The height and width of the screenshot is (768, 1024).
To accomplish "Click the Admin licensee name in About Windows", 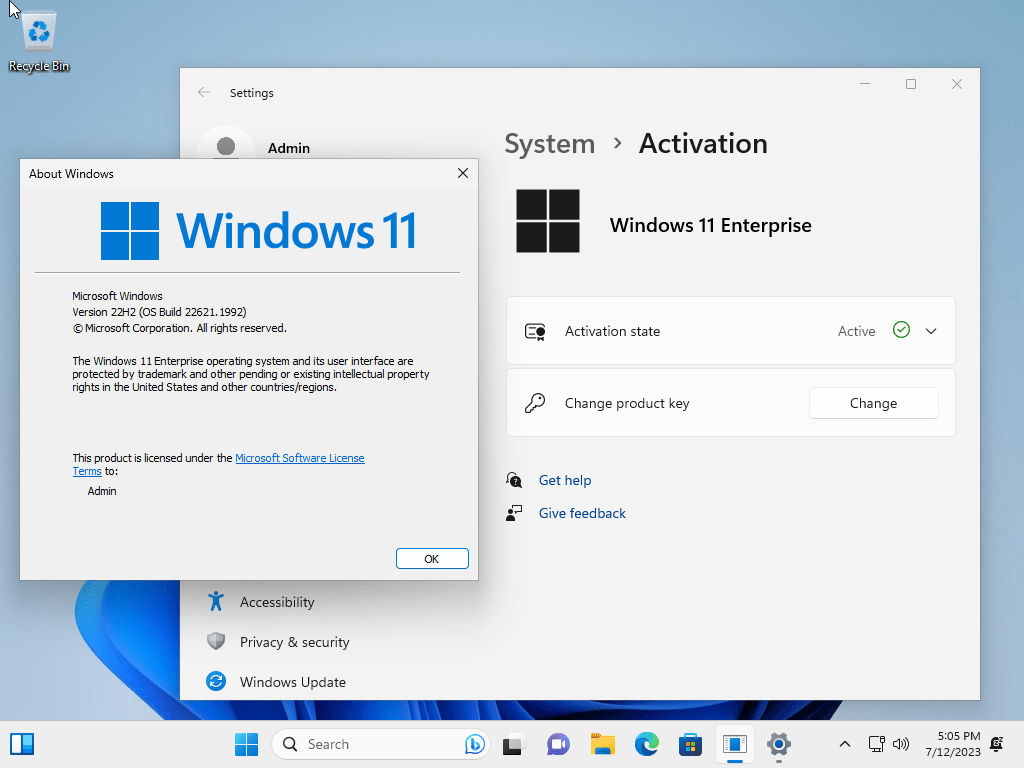I will point(102,491).
